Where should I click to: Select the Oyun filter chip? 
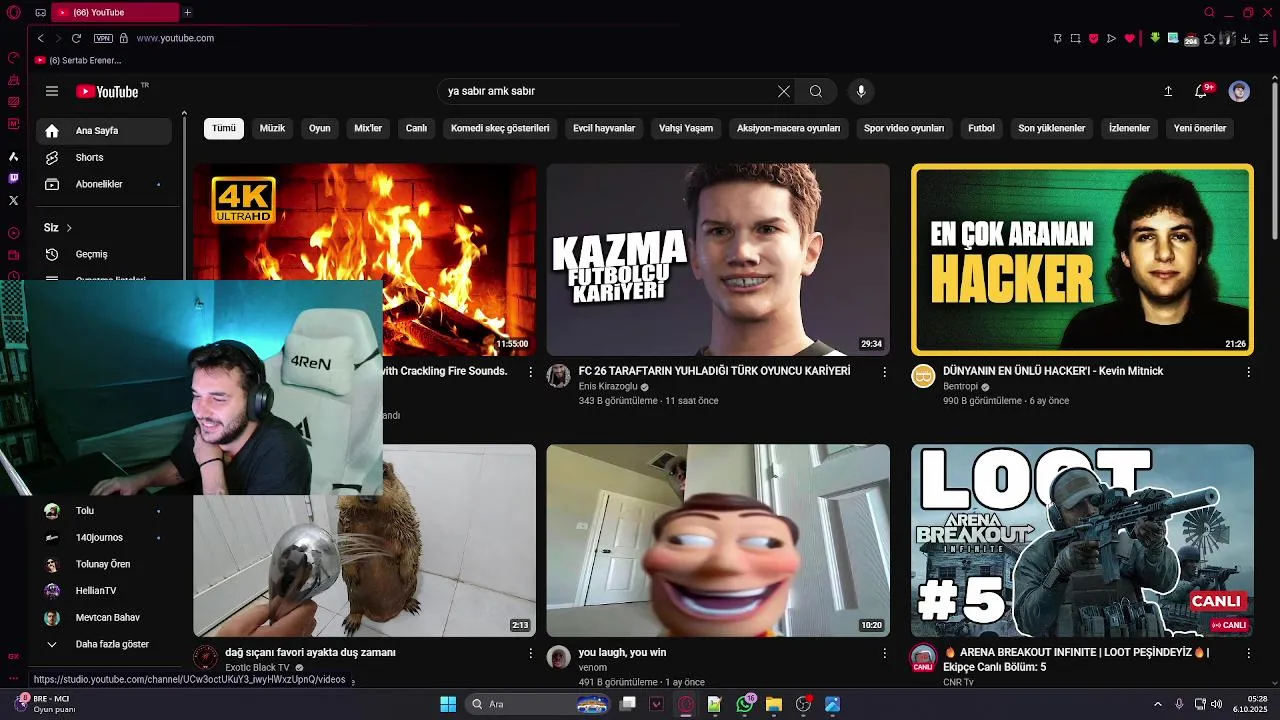click(320, 128)
